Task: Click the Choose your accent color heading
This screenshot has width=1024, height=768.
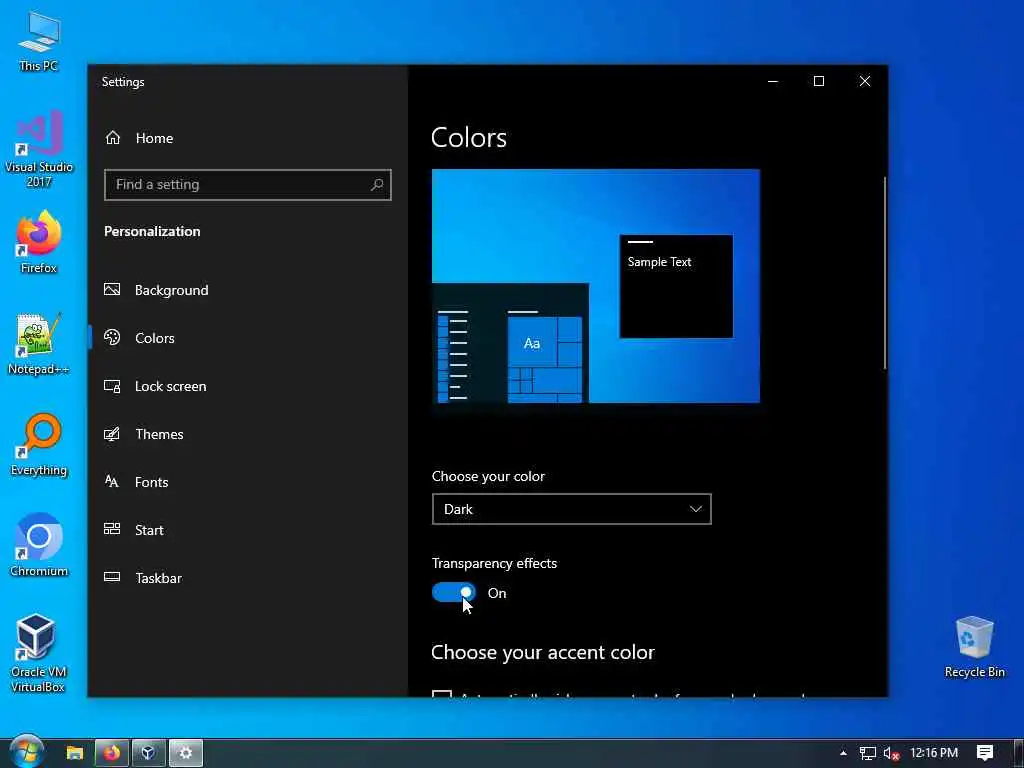Action: click(543, 652)
